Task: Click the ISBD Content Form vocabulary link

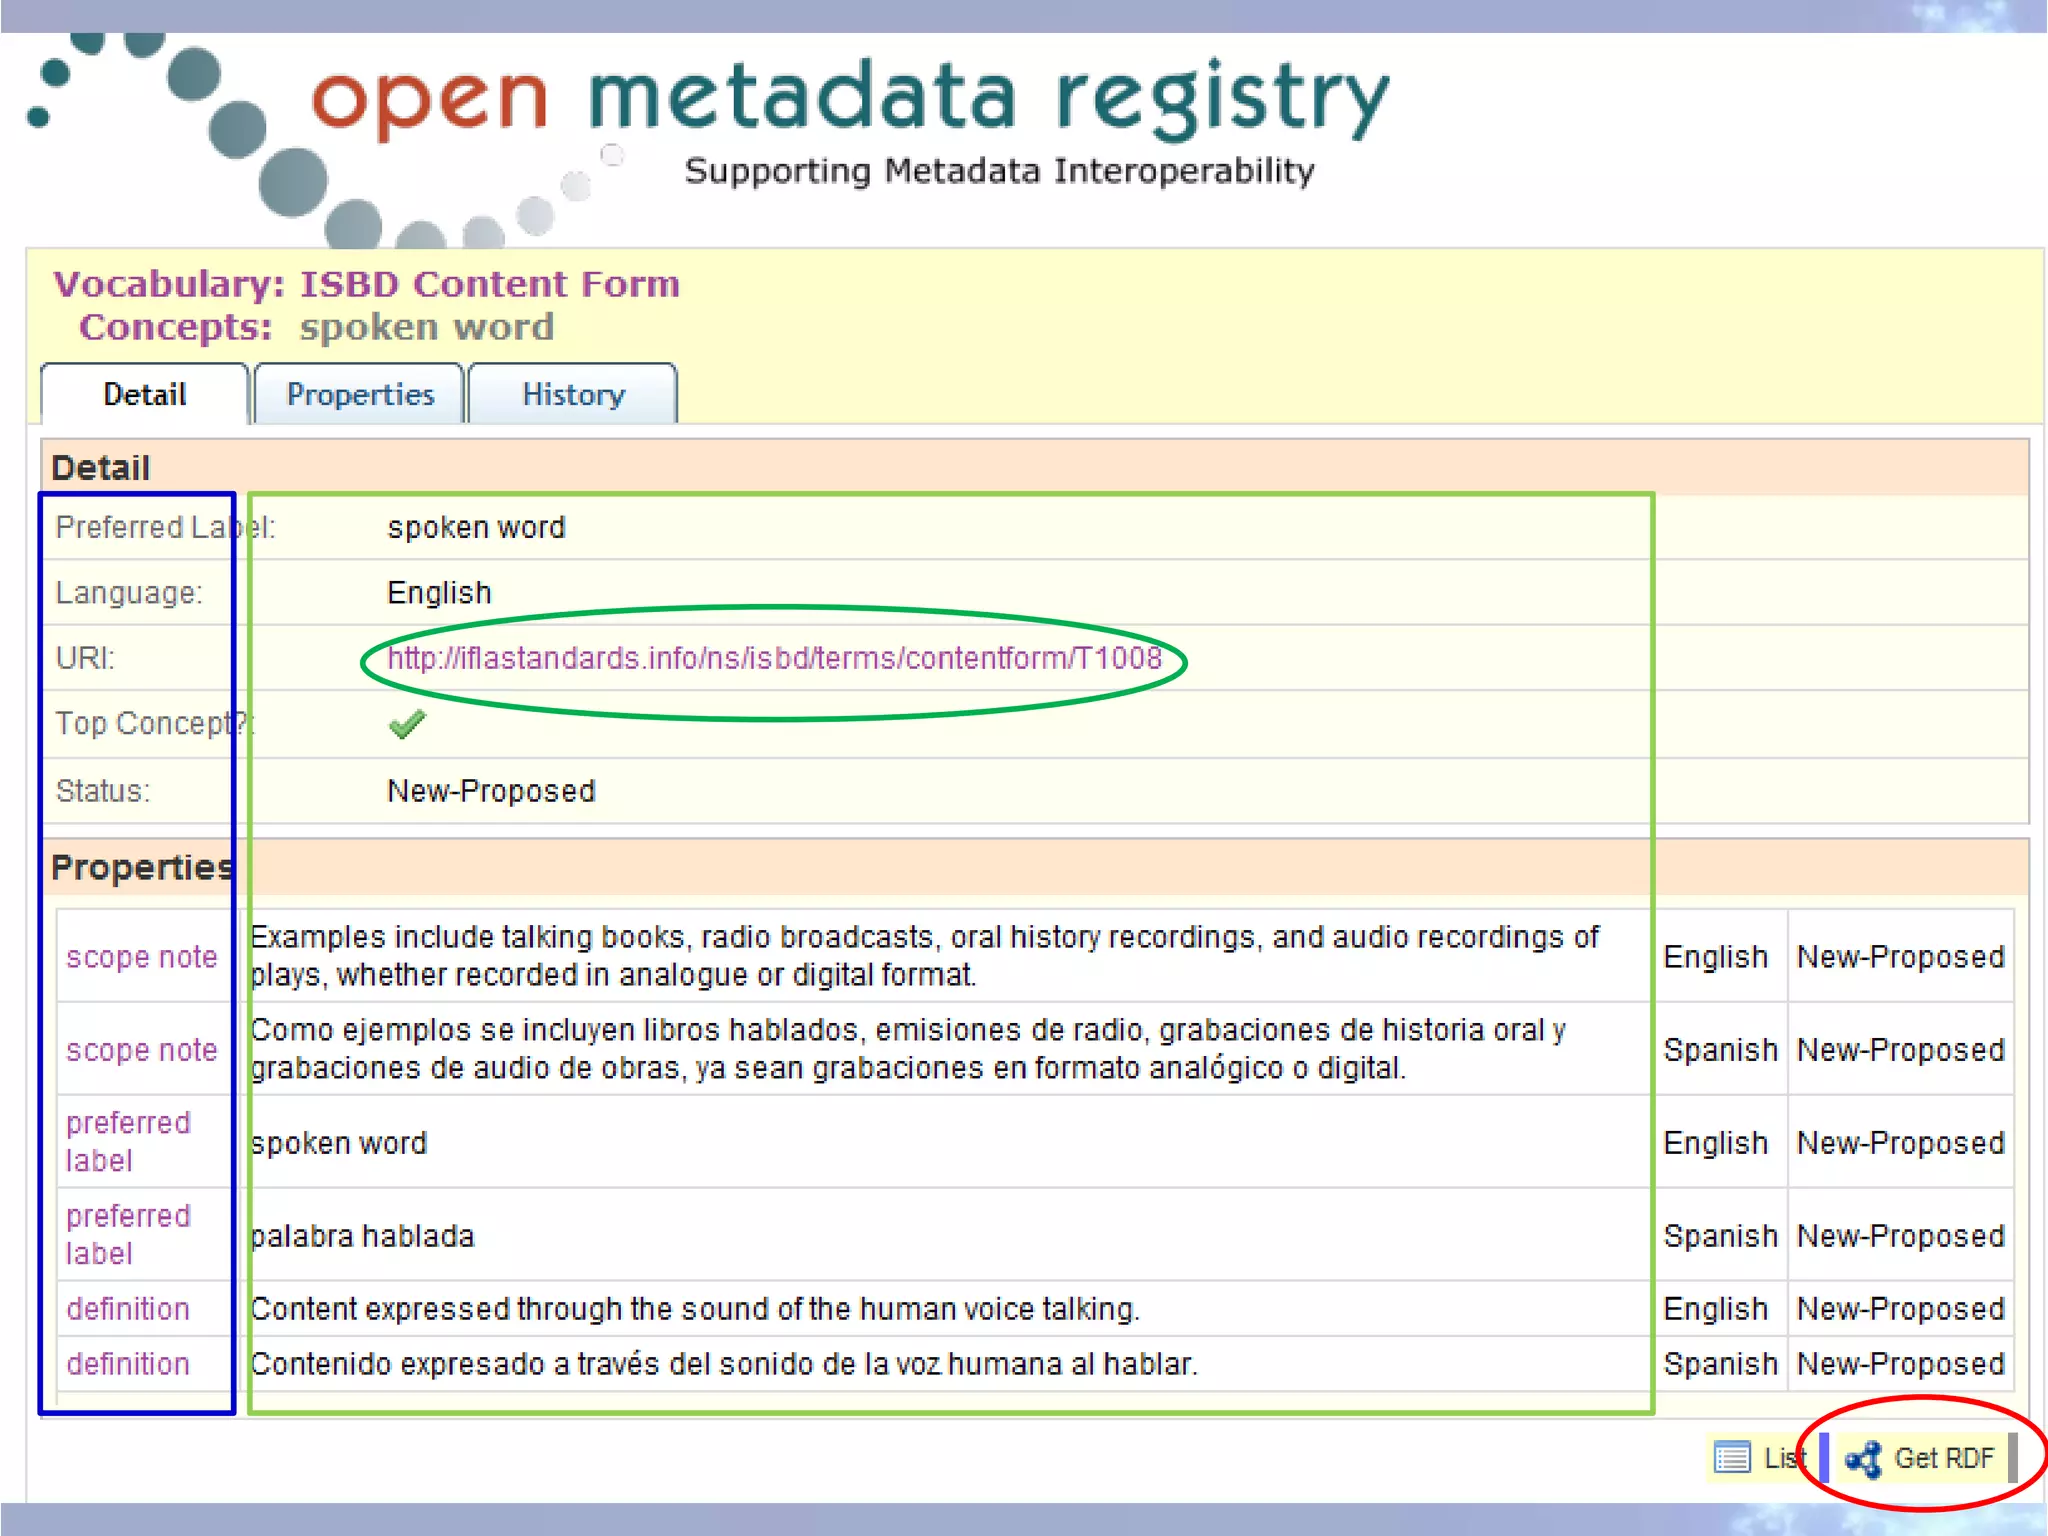Action: [490, 284]
